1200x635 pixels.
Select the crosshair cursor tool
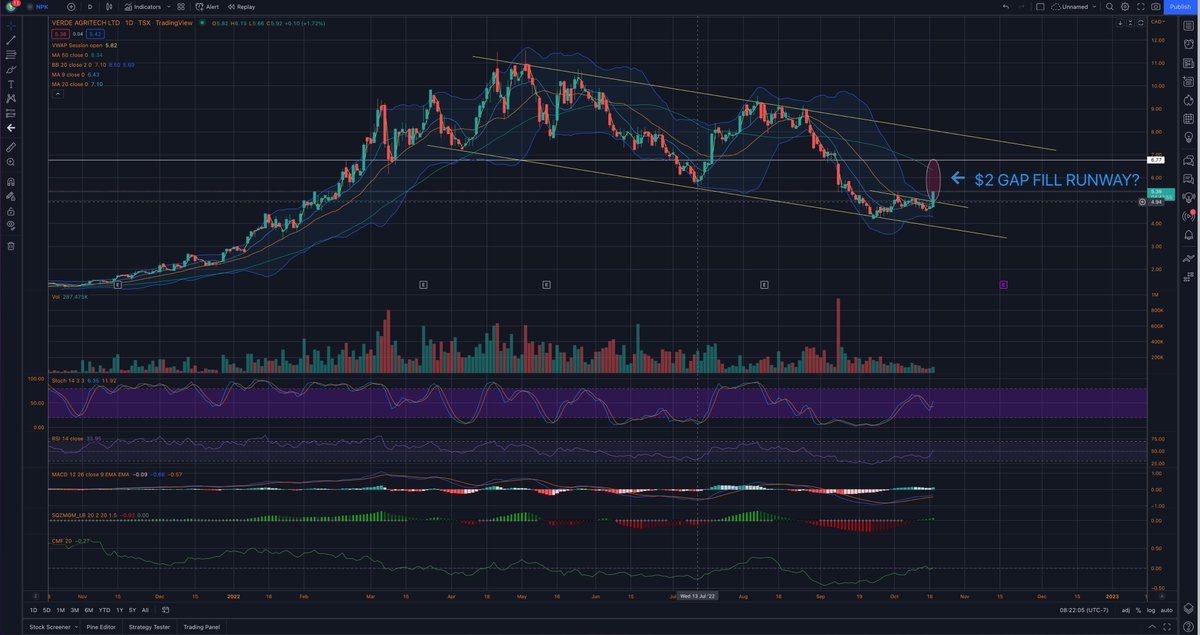(11, 26)
